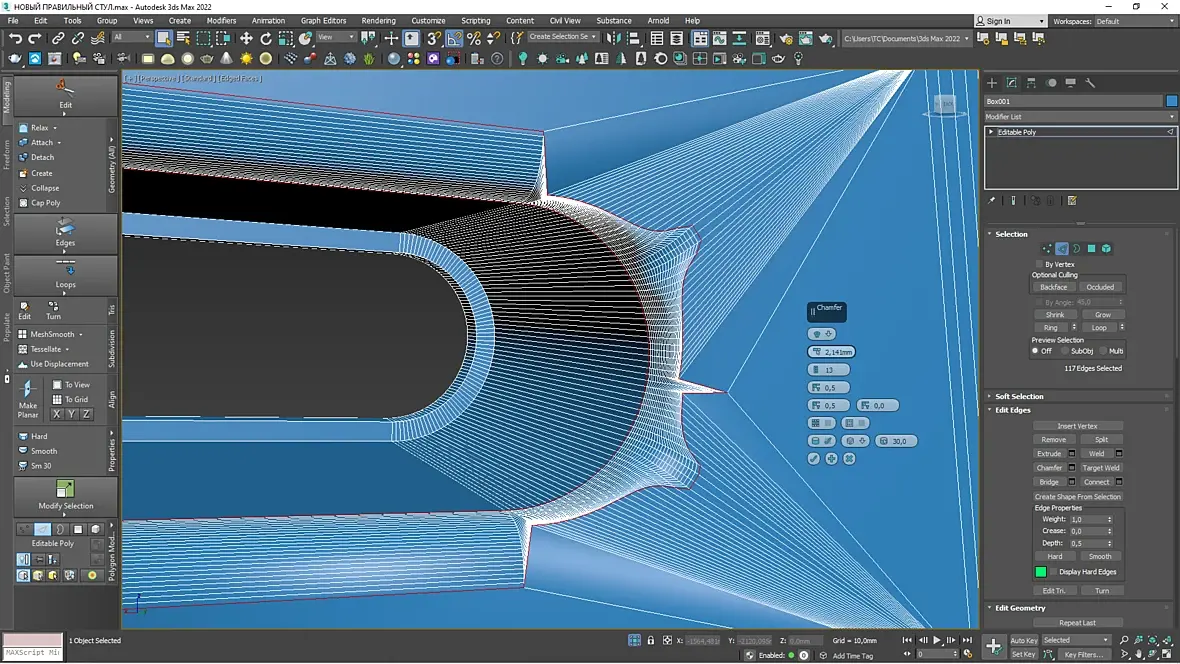Enable the By Vertex checkbox
The height and width of the screenshot is (664, 1180).
tap(1039, 264)
